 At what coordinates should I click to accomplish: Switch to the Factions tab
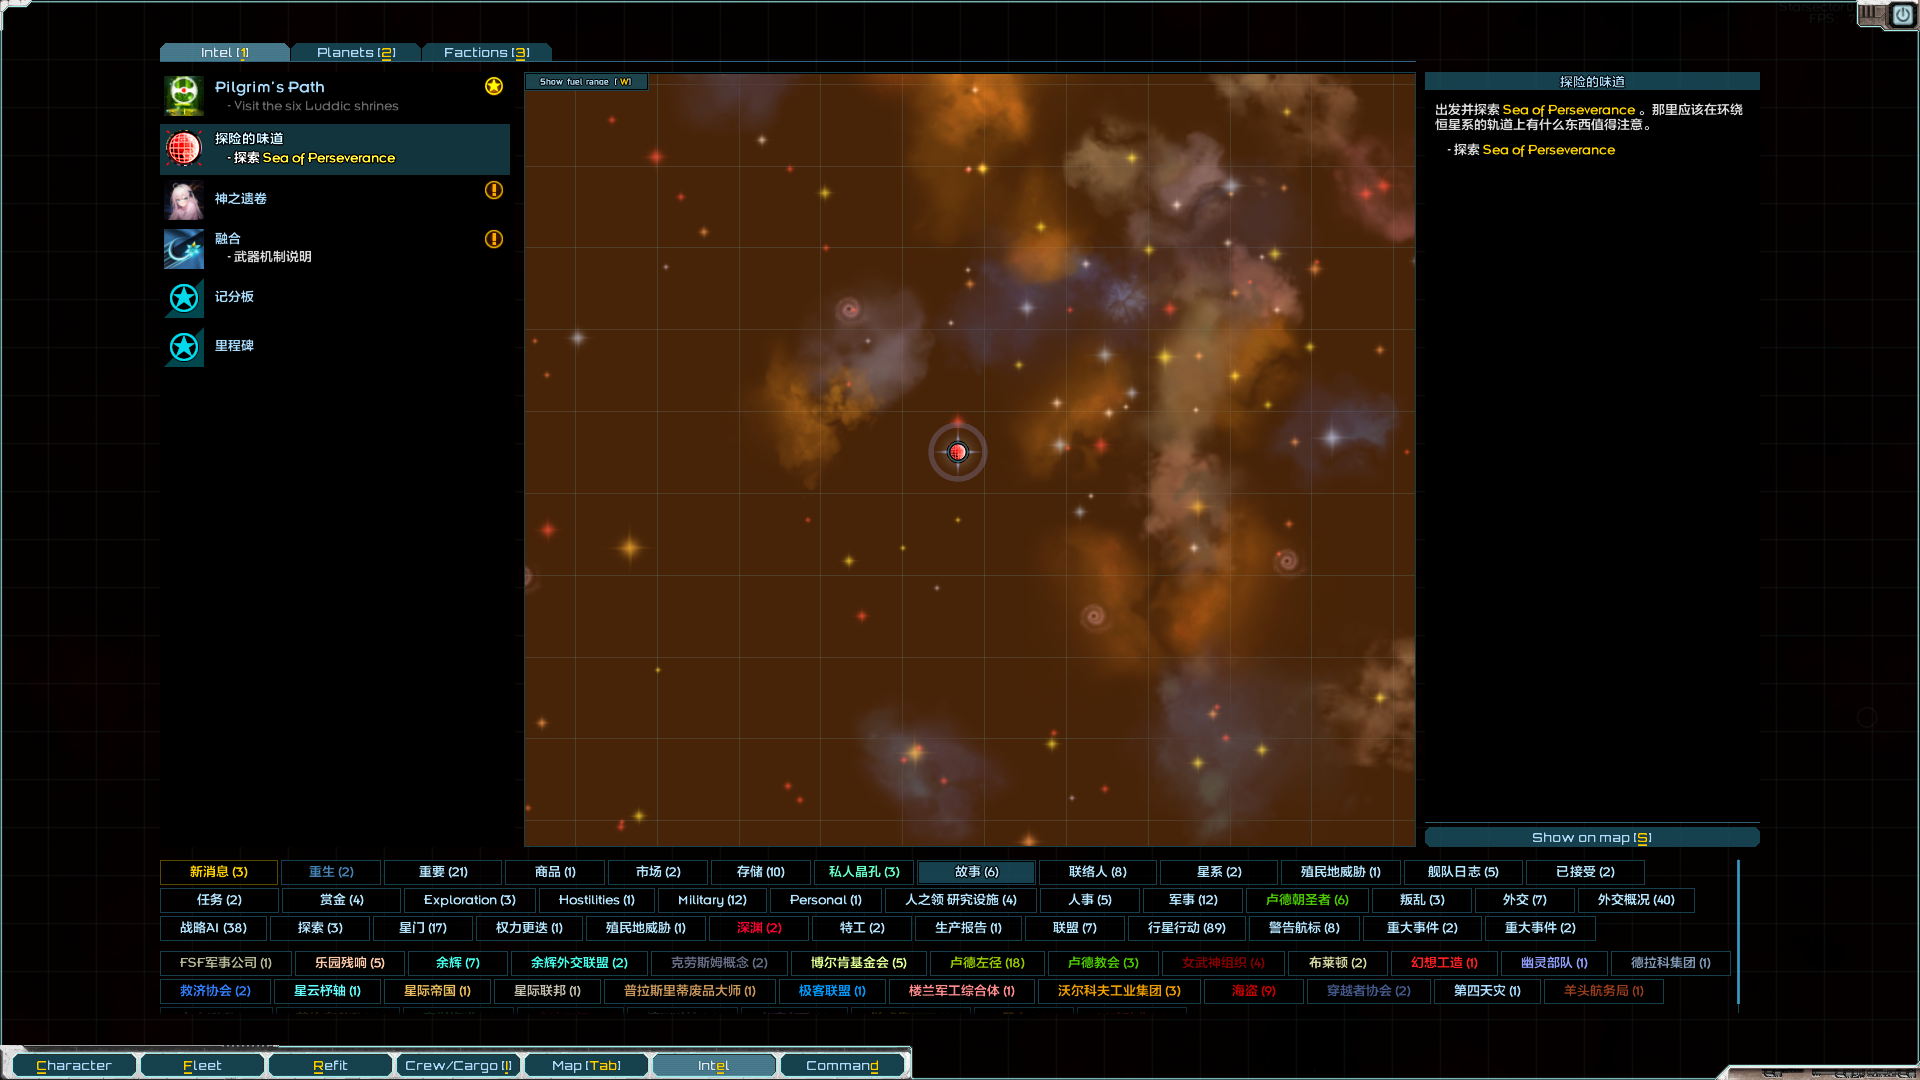[486, 52]
